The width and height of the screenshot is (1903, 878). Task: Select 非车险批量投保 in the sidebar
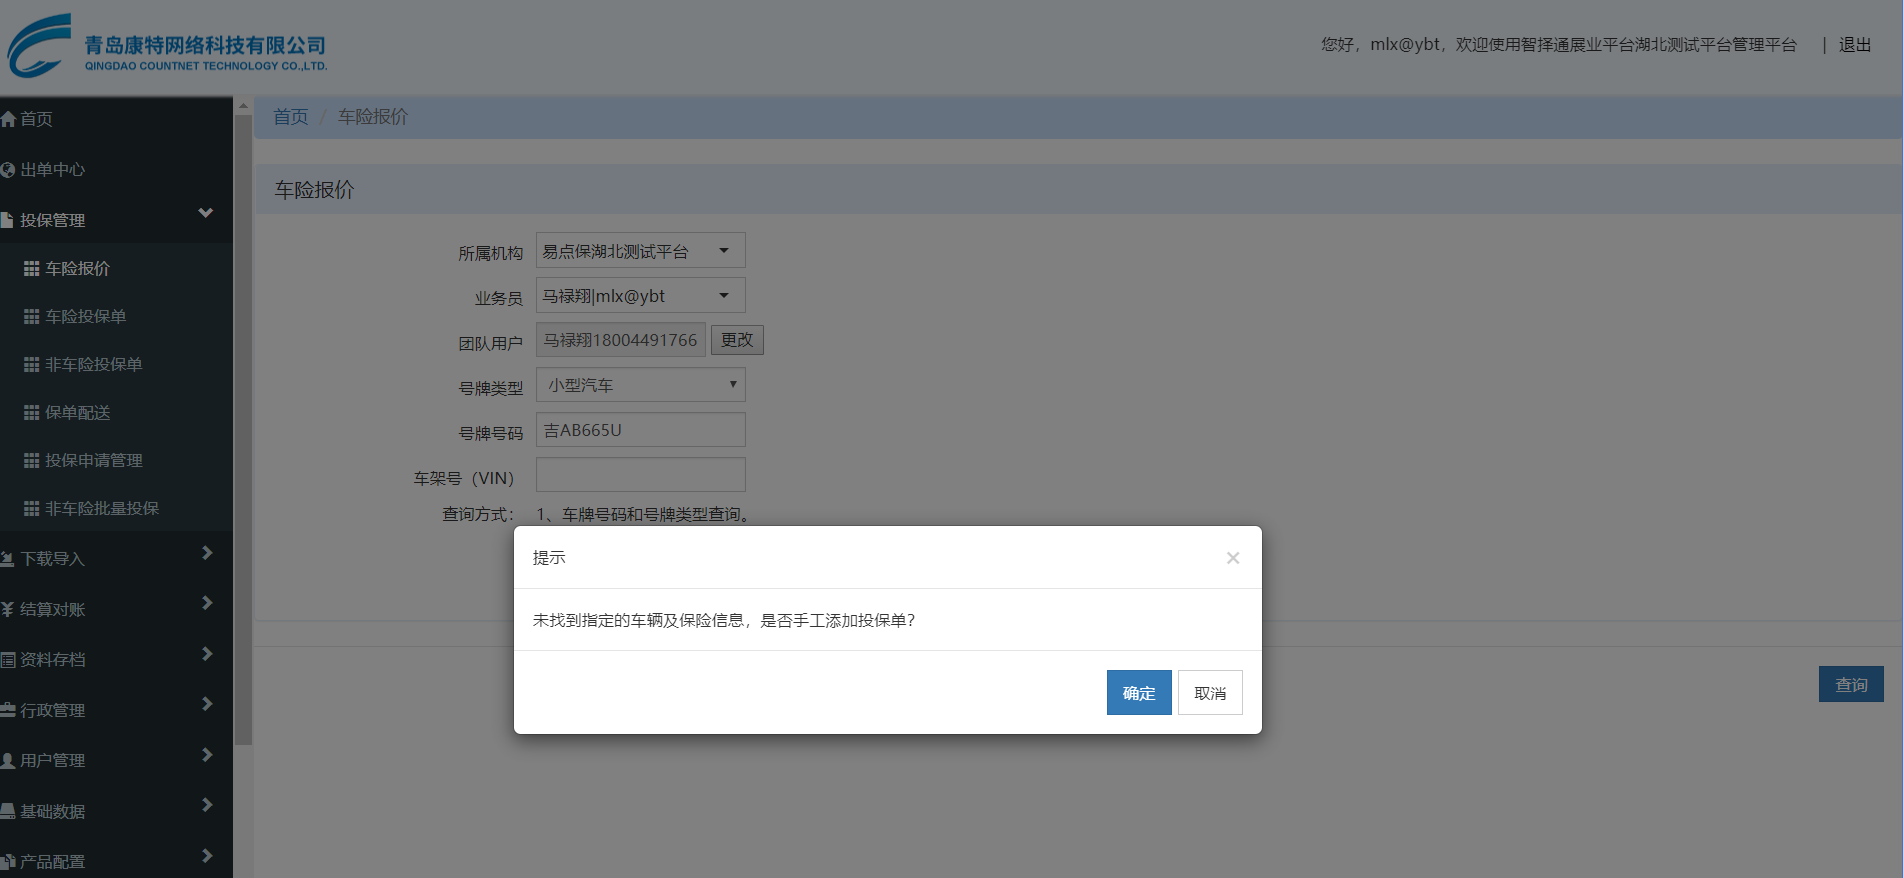tap(102, 509)
